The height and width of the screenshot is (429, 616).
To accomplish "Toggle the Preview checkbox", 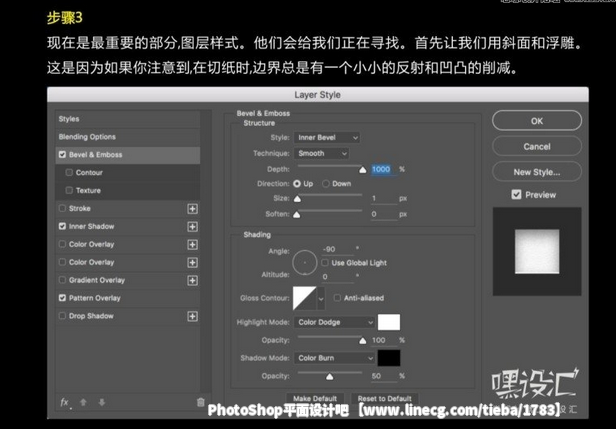I will click(x=516, y=194).
